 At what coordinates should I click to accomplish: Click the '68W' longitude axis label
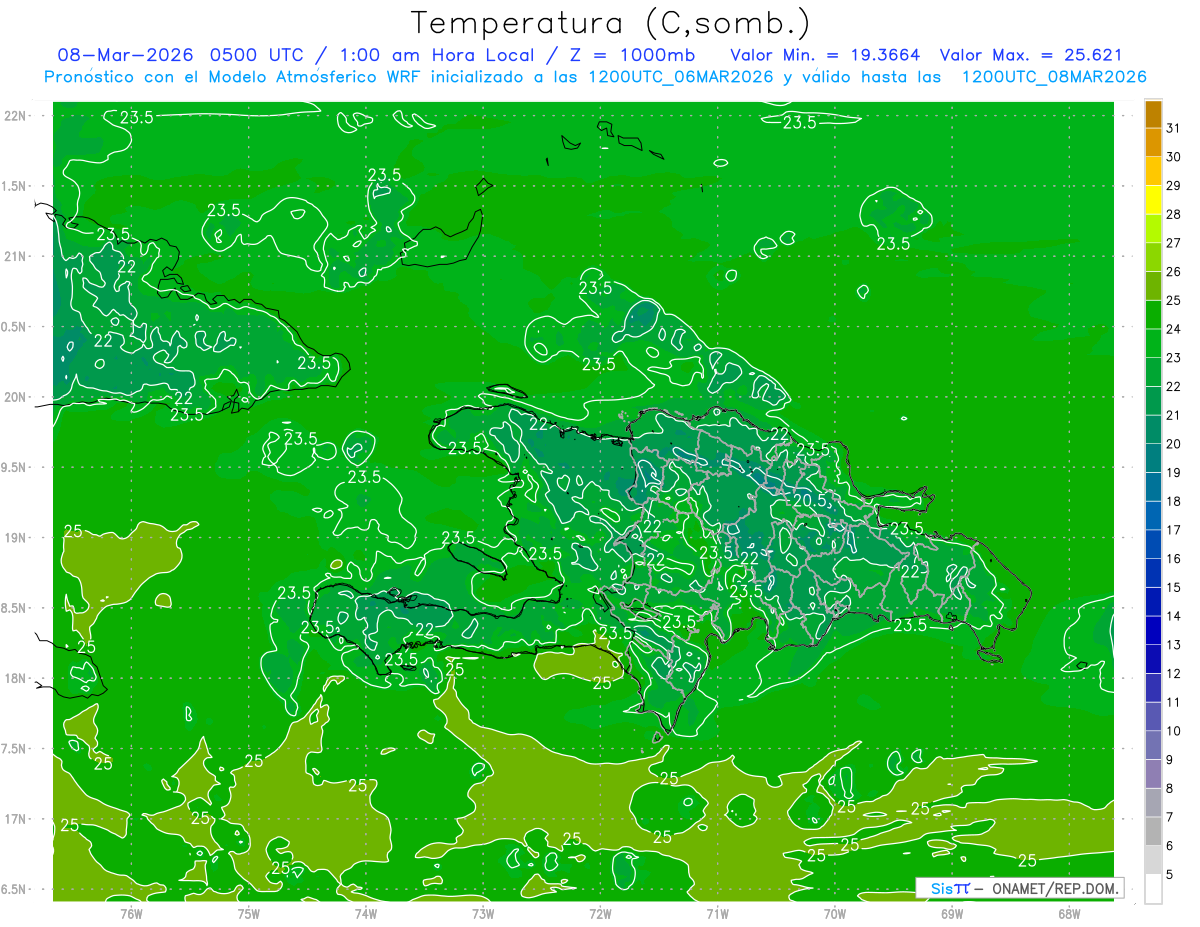click(x=1069, y=914)
